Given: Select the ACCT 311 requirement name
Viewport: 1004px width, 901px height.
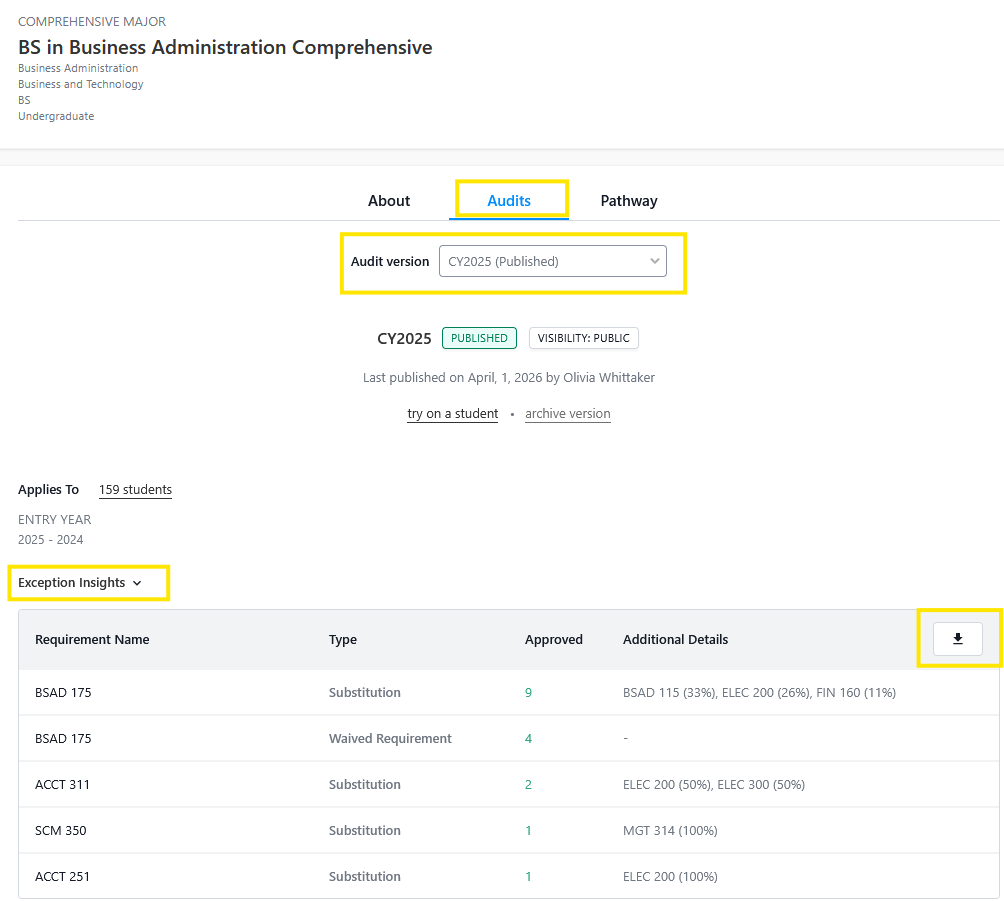Looking at the screenshot, I should pos(62,784).
